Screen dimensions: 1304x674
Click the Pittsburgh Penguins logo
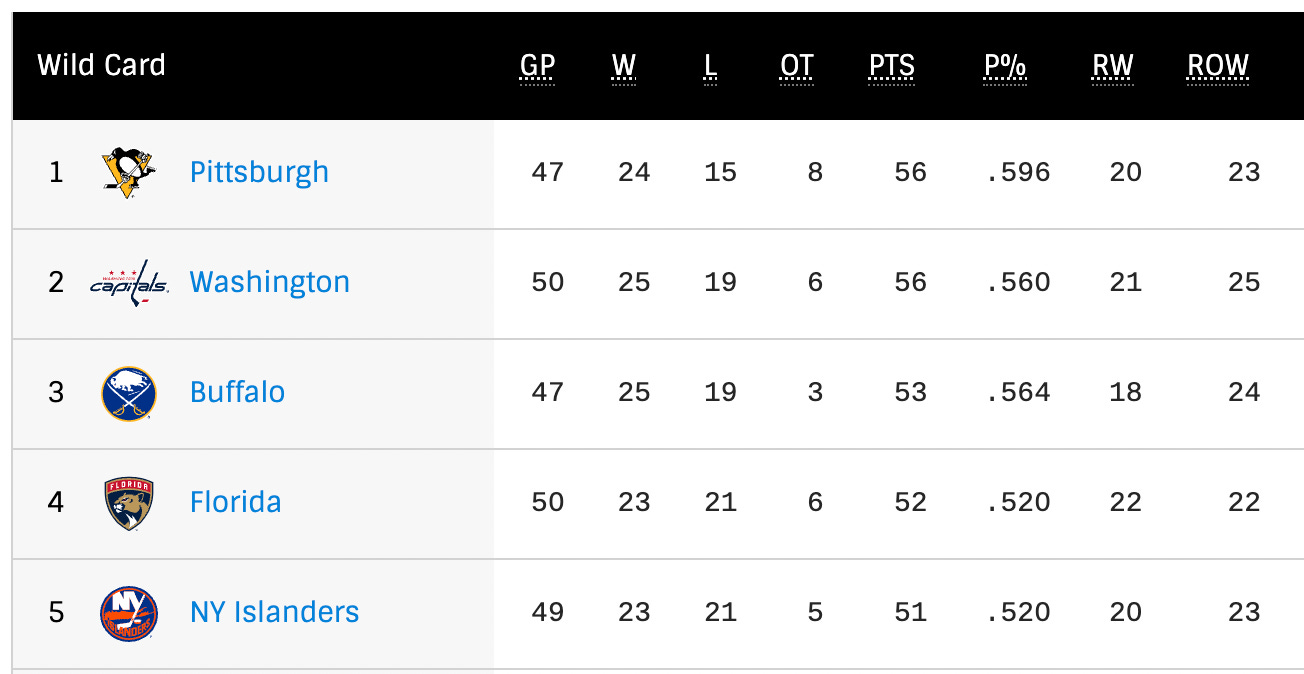[x=129, y=172]
